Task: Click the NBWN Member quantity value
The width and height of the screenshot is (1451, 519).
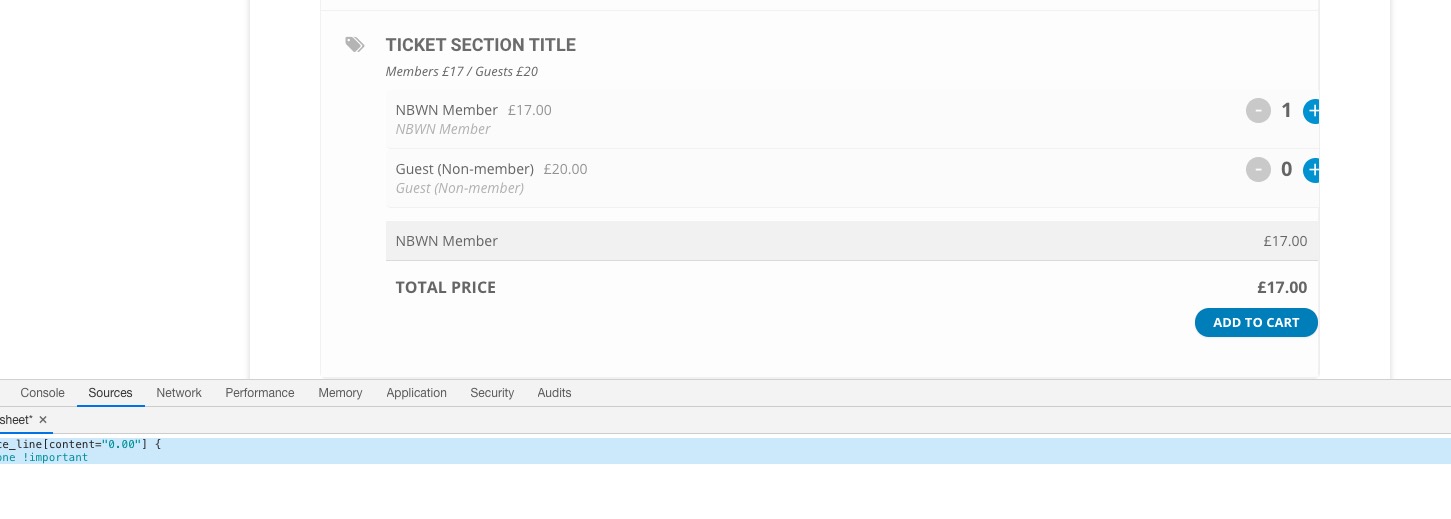Action: pyautogui.click(x=1286, y=111)
